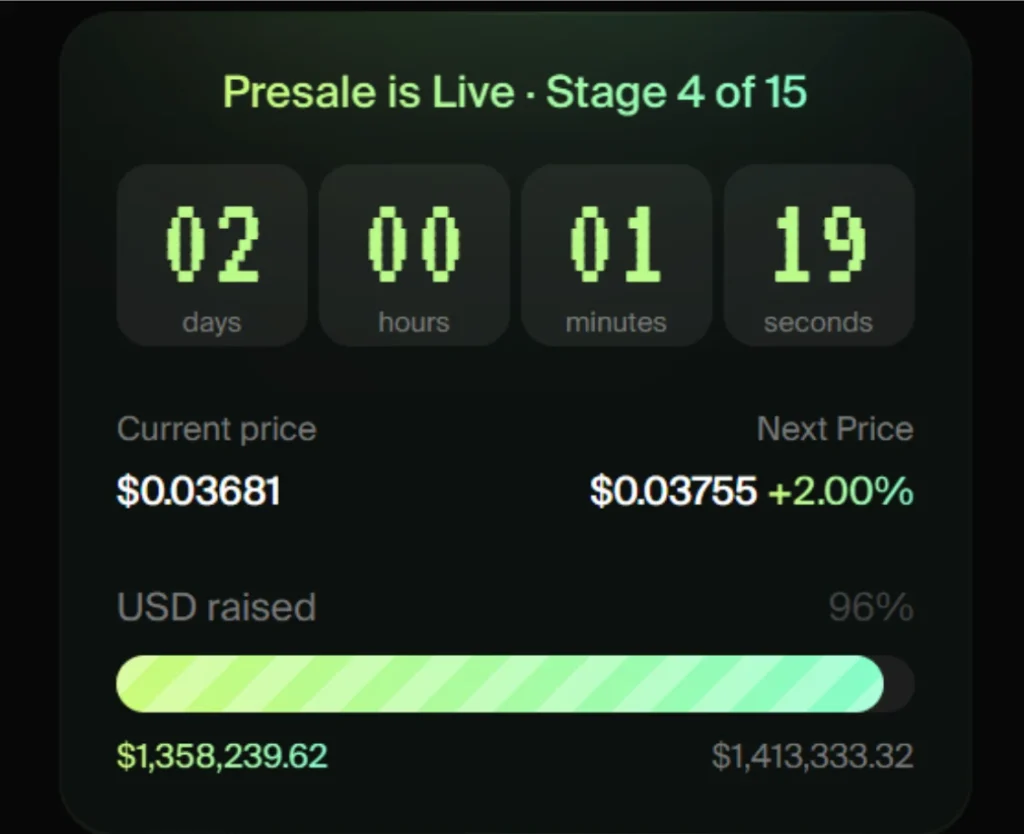Click the green striped USD raised progress bar
Image resolution: width=1024 pixels, height=834 pixels.
click(500, 684)
